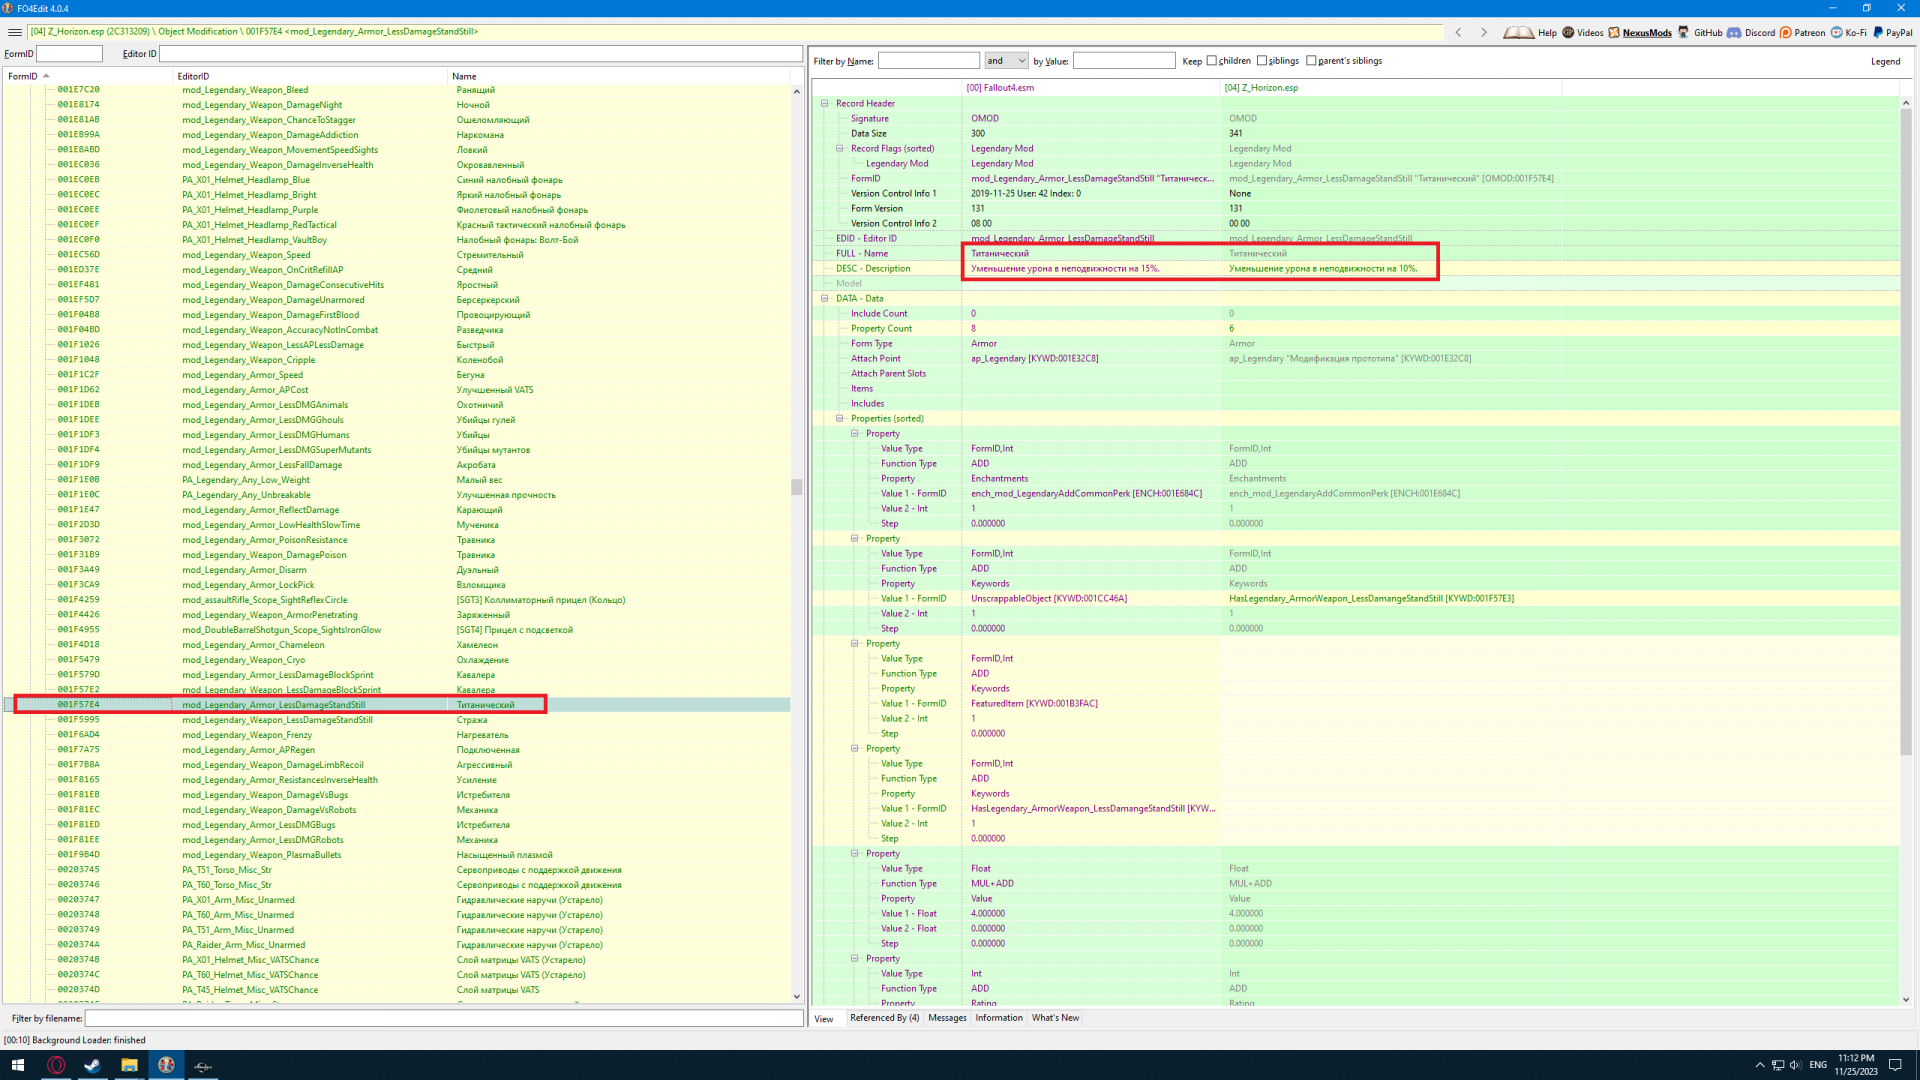This screenshot has height=1080, width=1920.
Task: Navigate back with left arrow
Action: [1459, 32]
